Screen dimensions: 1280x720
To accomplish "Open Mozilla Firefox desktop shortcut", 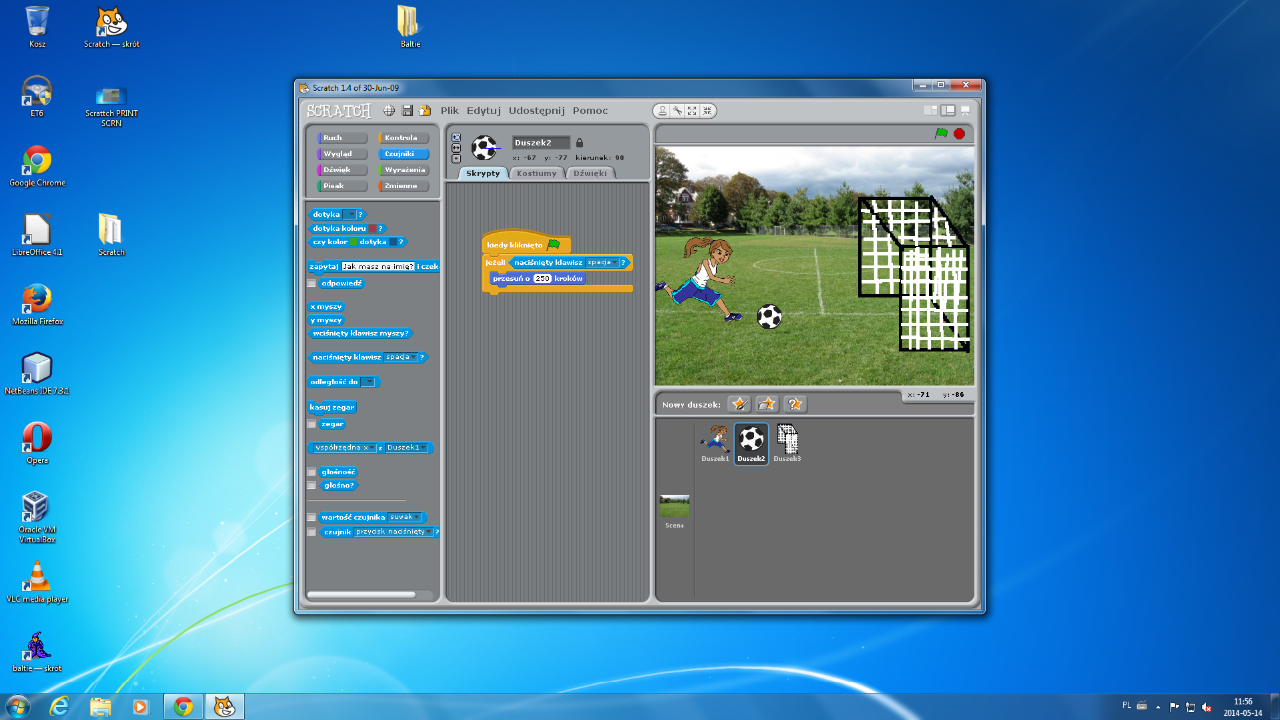I will [37, 305].
